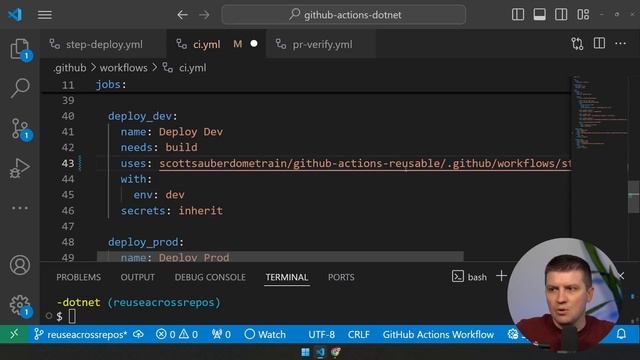
Task: Show additional views ellipsis in activity bar
Action: coord(20,208)
